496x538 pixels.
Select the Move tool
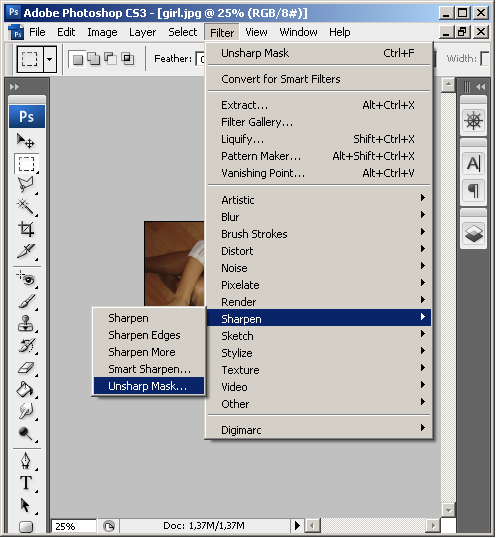[x=26, y=140]
